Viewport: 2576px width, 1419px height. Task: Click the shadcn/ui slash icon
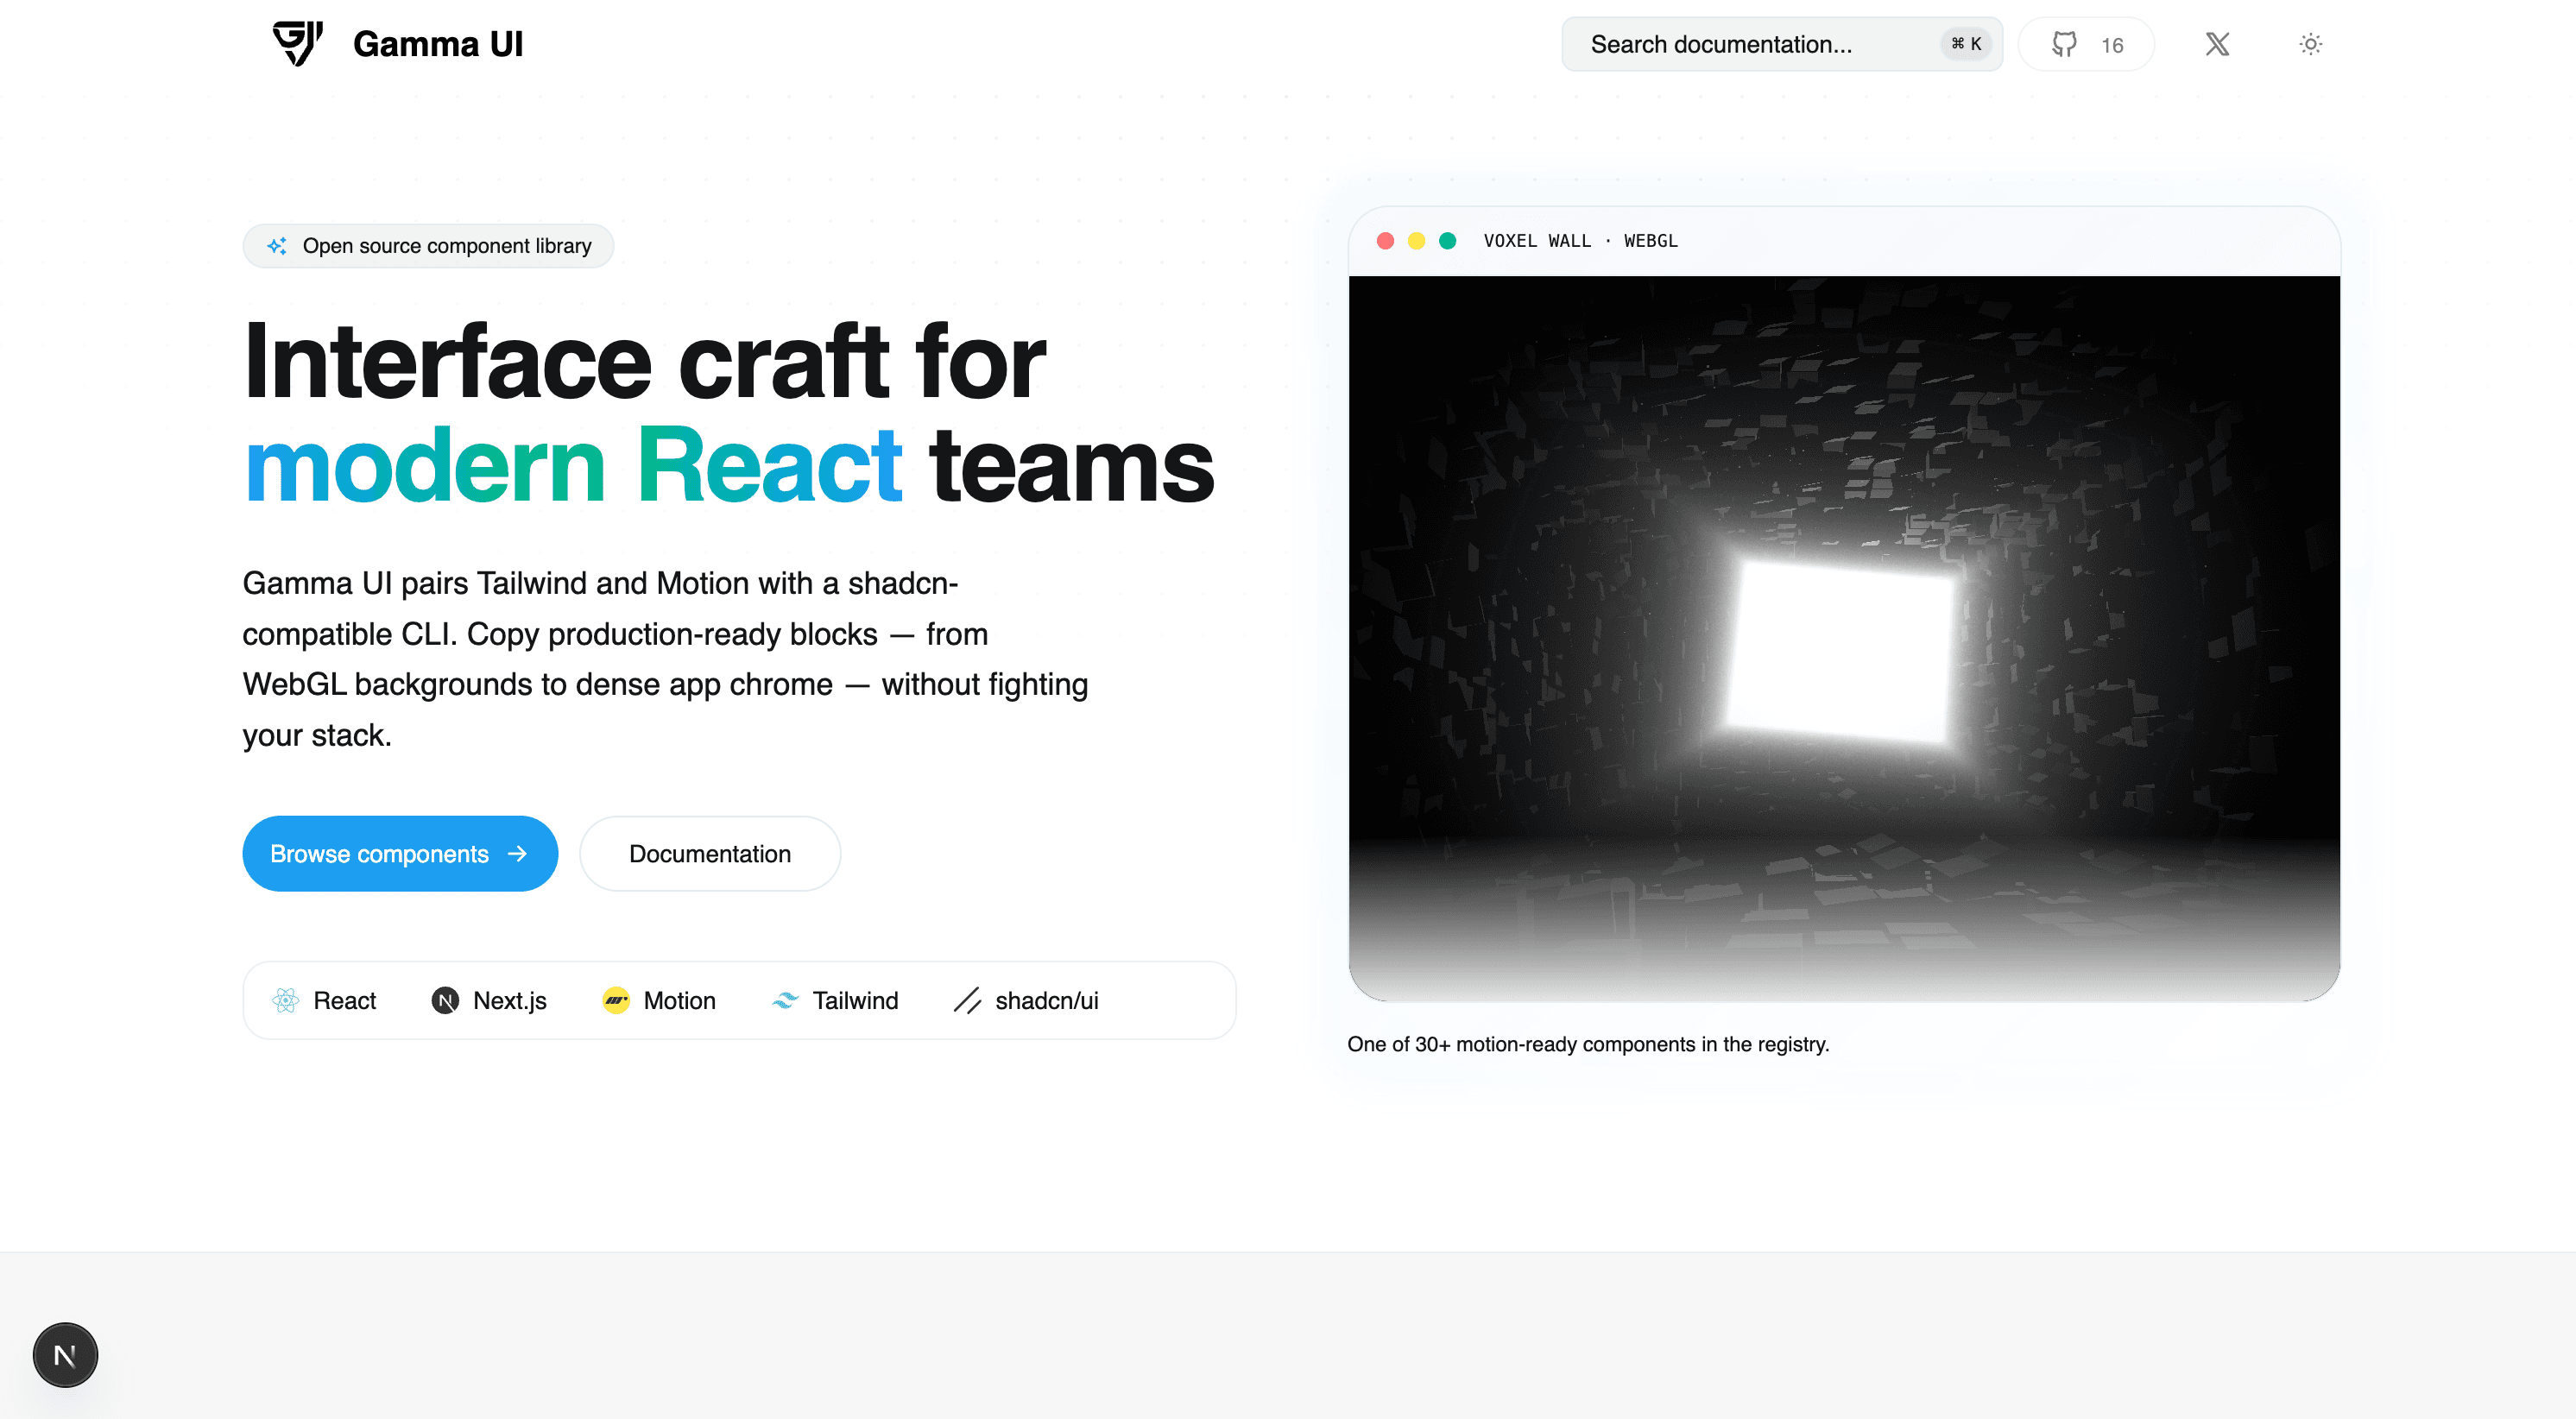968,1000
